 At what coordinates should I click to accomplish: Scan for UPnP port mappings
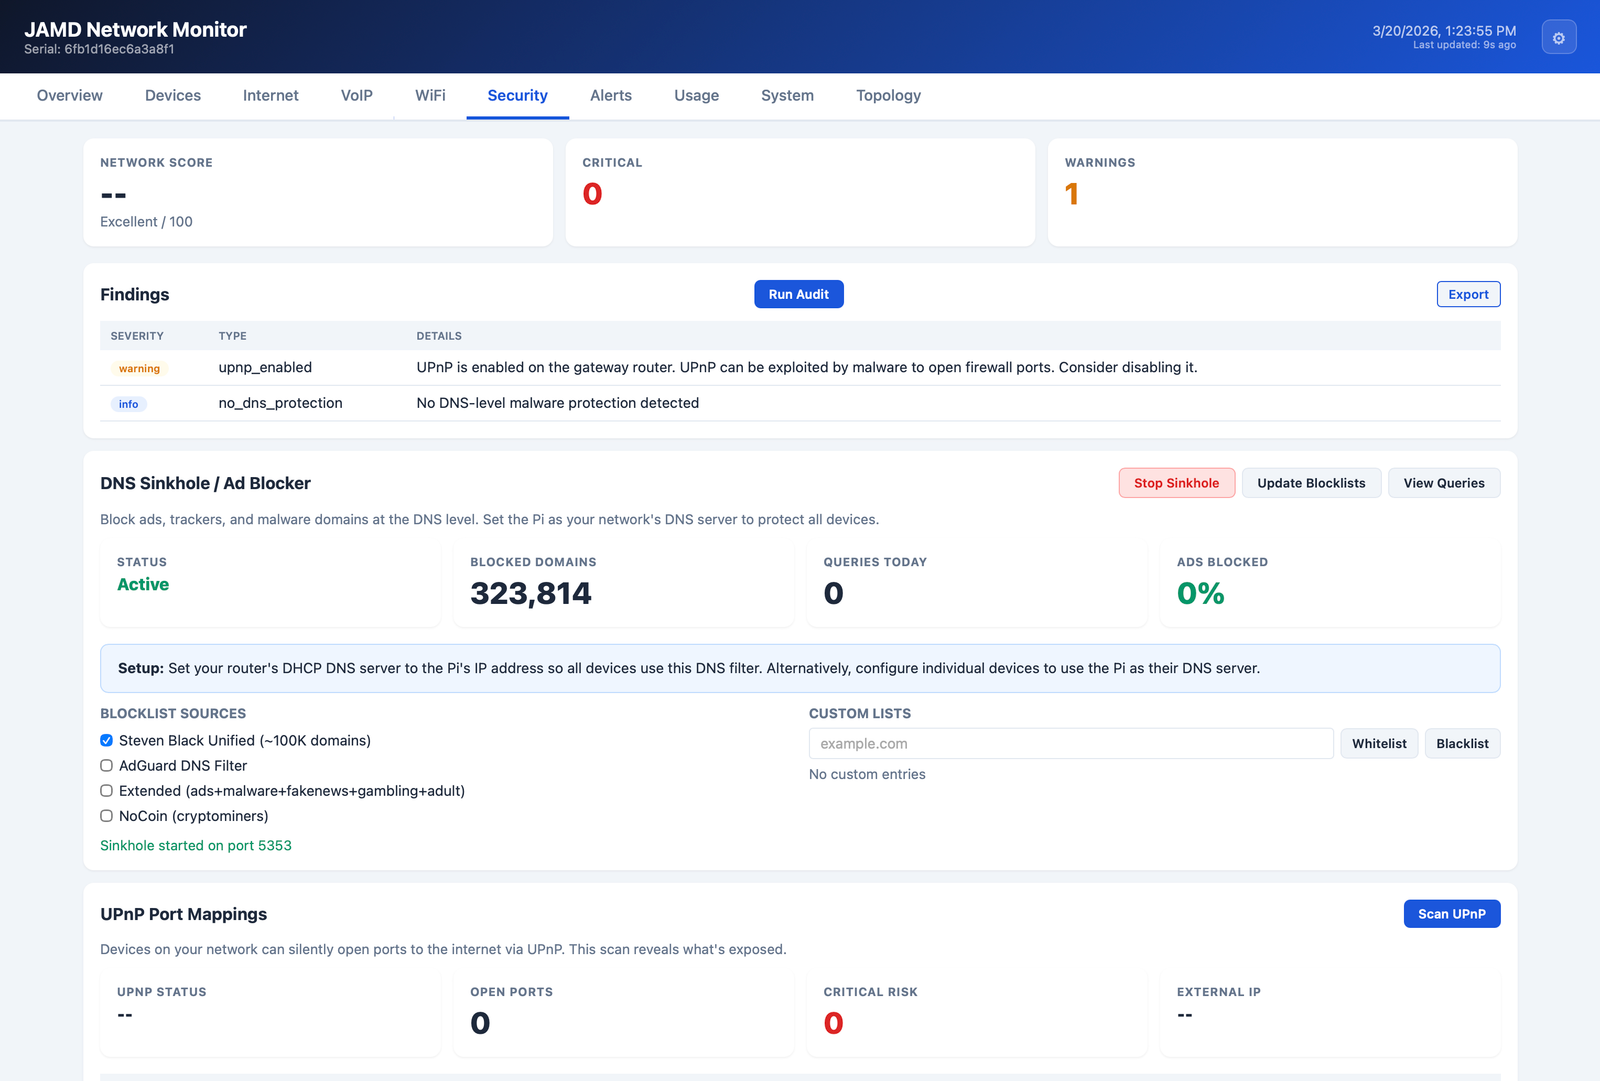click(1452, 913)
